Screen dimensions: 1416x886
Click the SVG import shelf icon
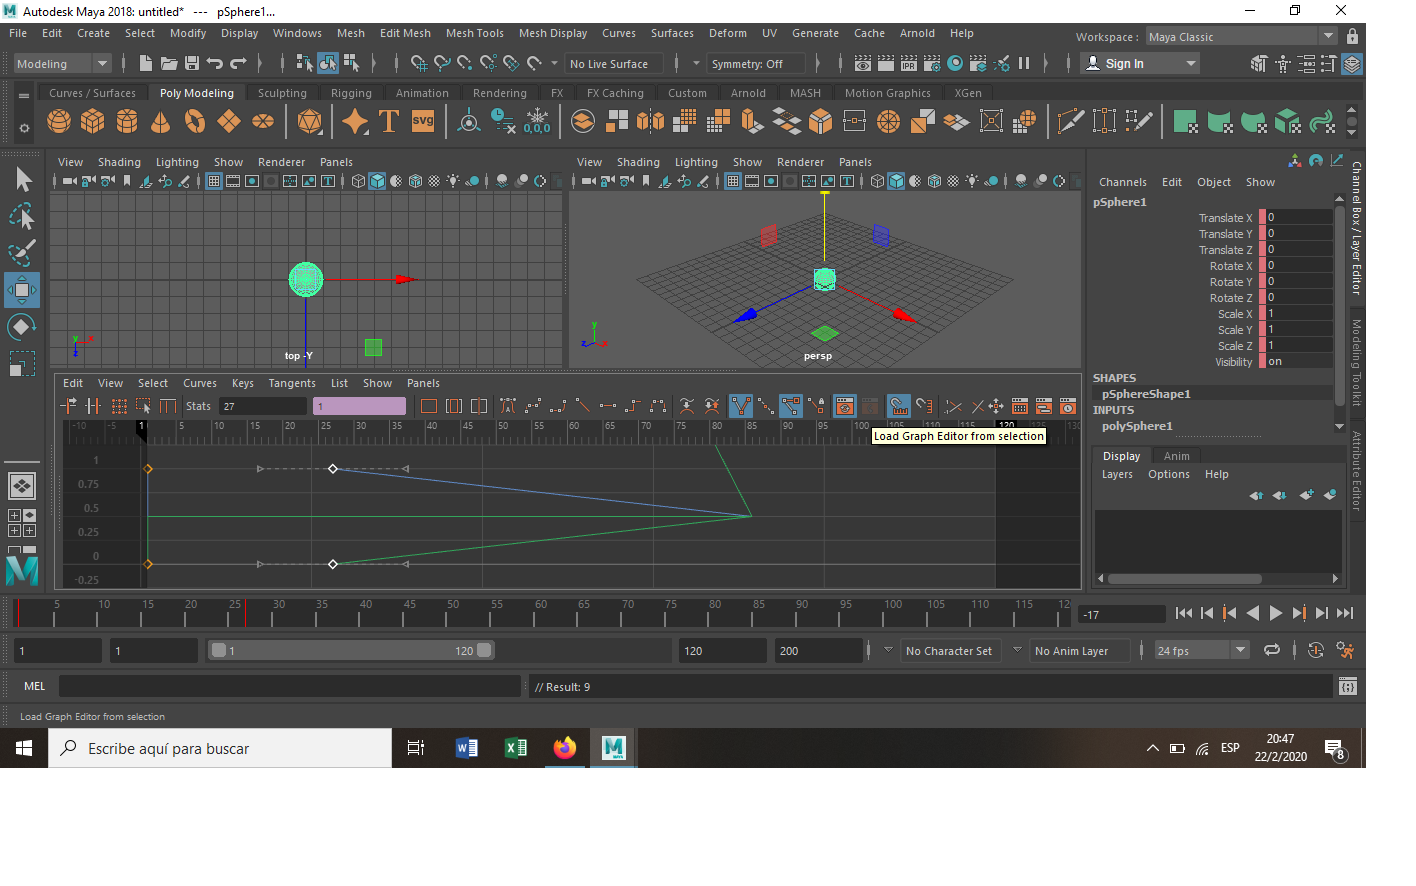click(x=423, y=122)
